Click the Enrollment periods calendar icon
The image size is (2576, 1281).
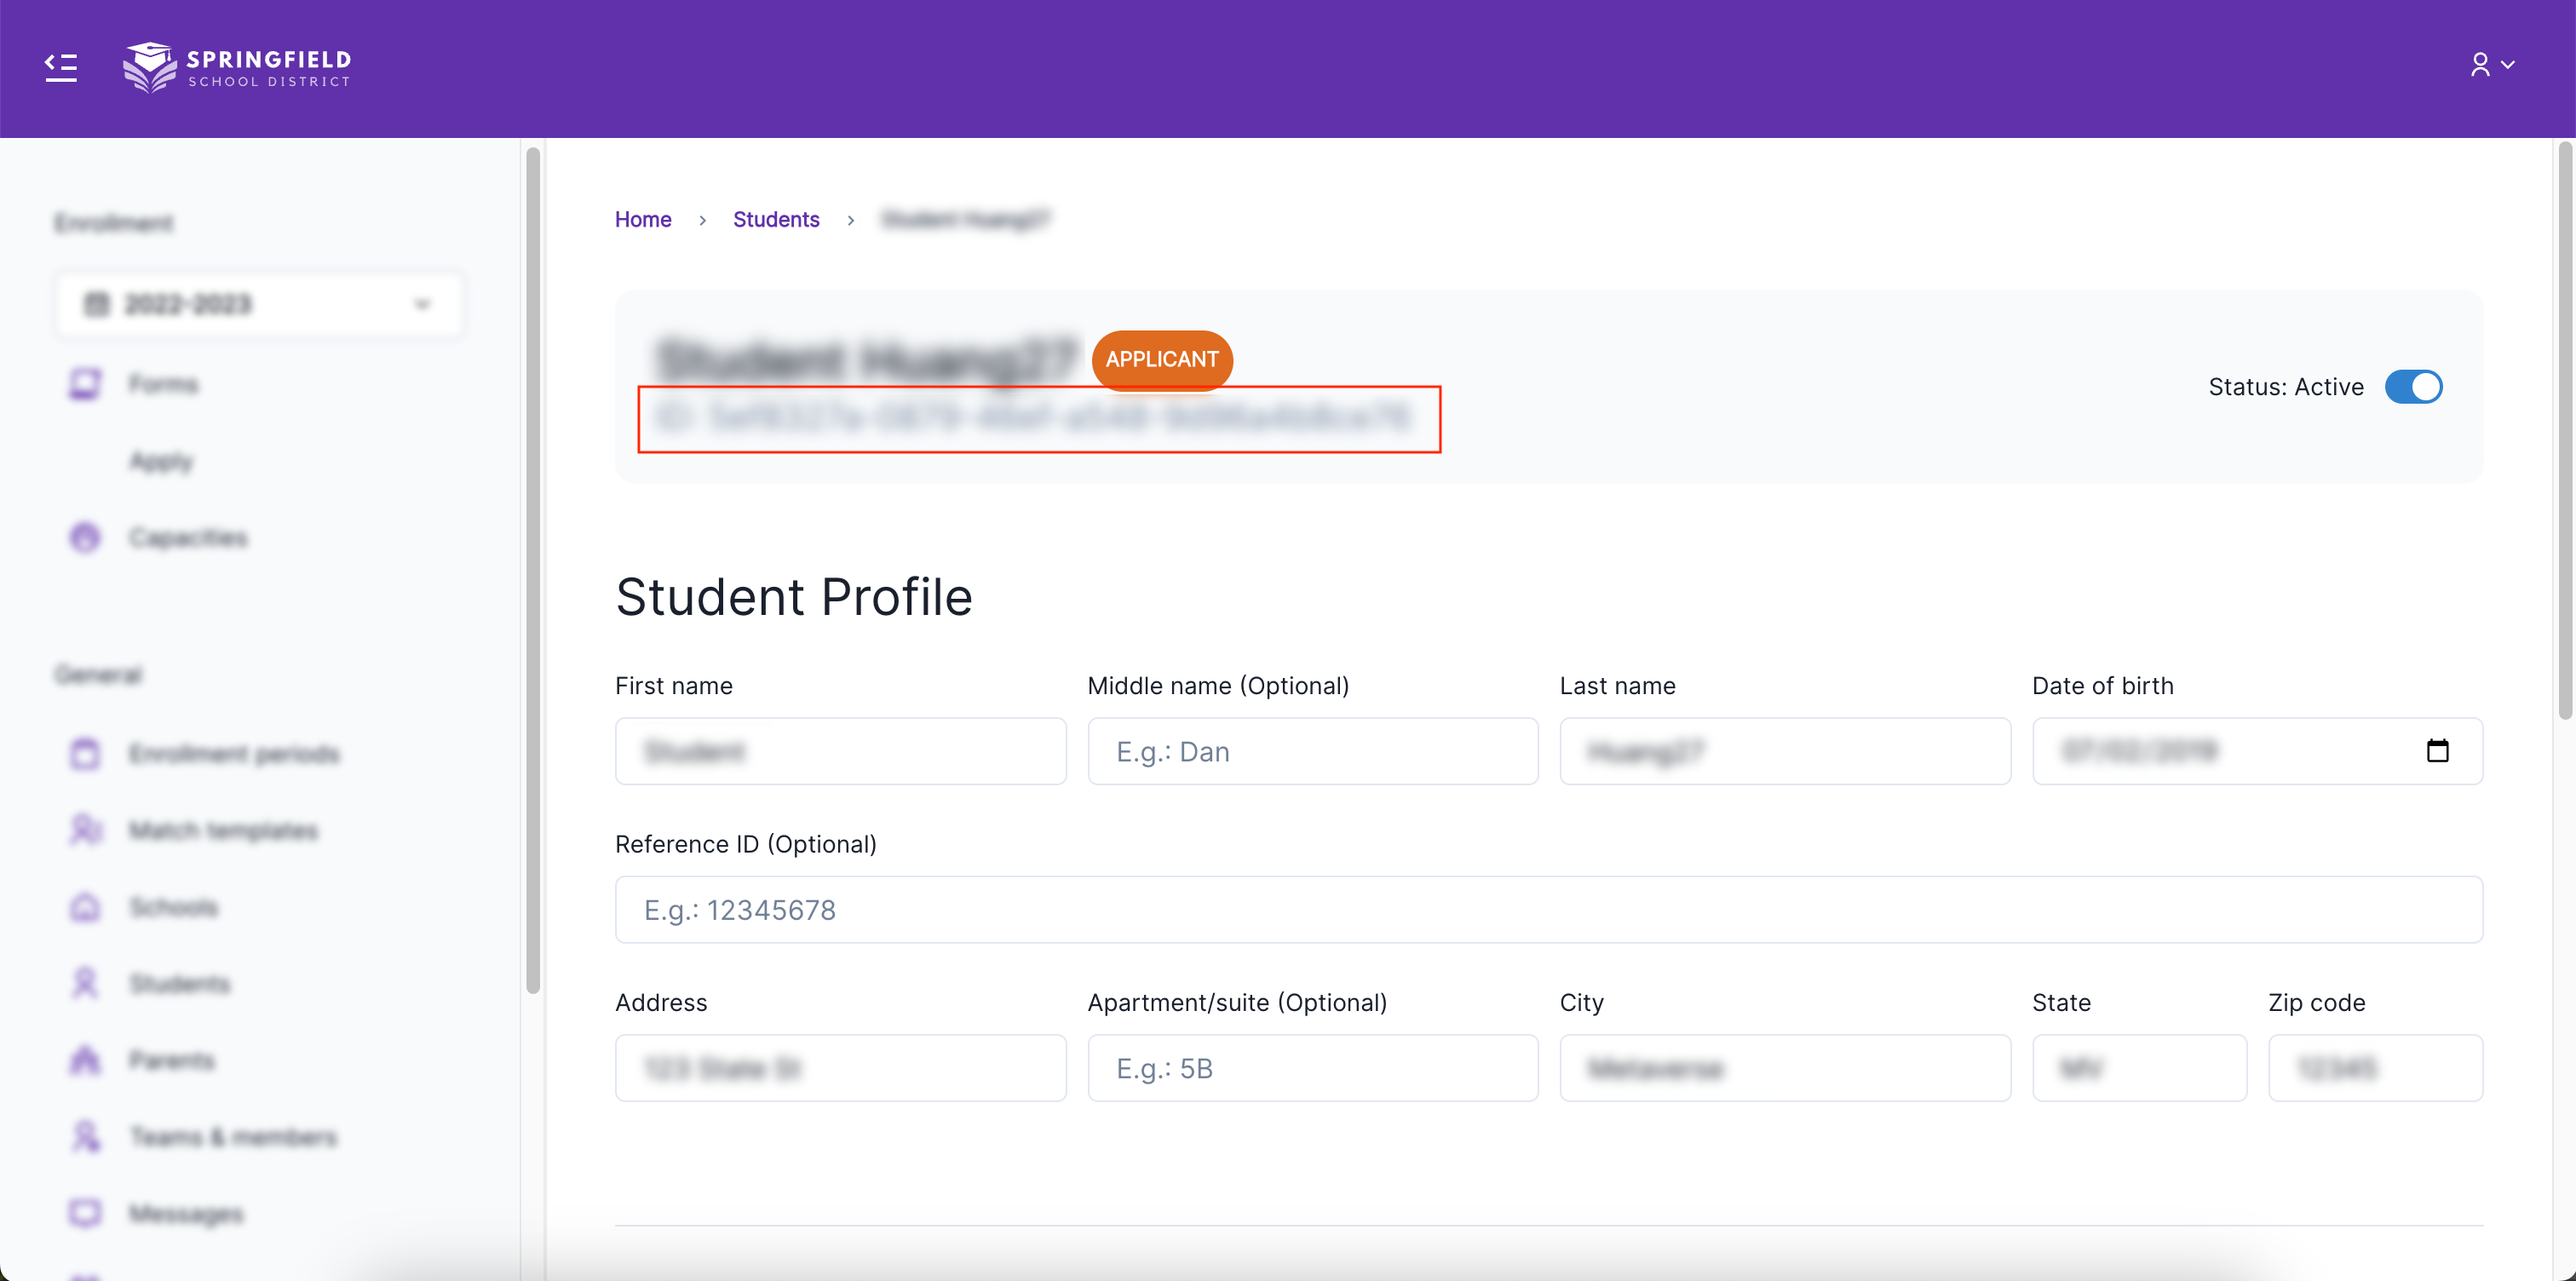(85, 753)
